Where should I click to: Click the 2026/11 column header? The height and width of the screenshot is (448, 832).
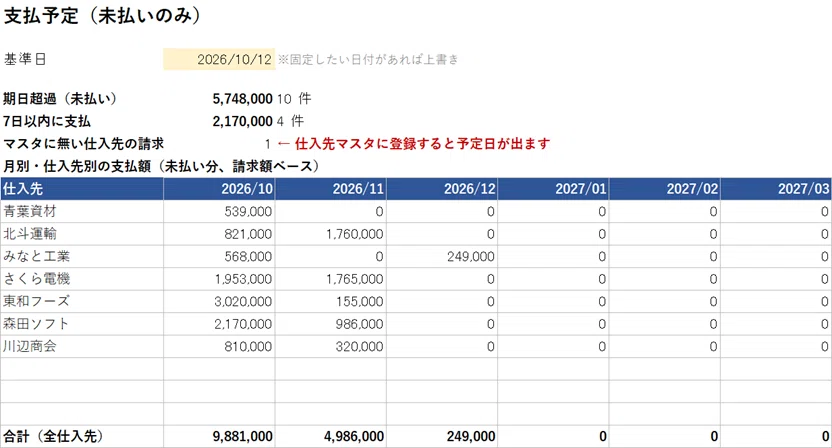point(331,189)
